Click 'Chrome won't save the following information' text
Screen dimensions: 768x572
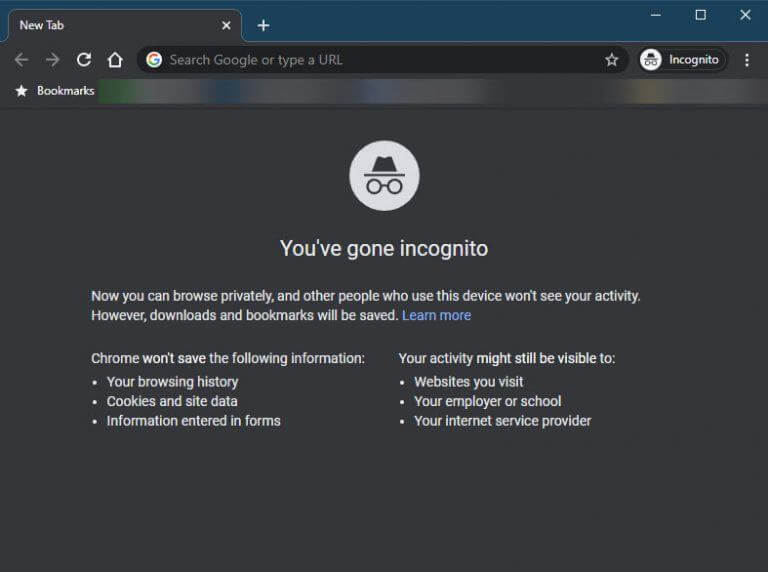228,358
